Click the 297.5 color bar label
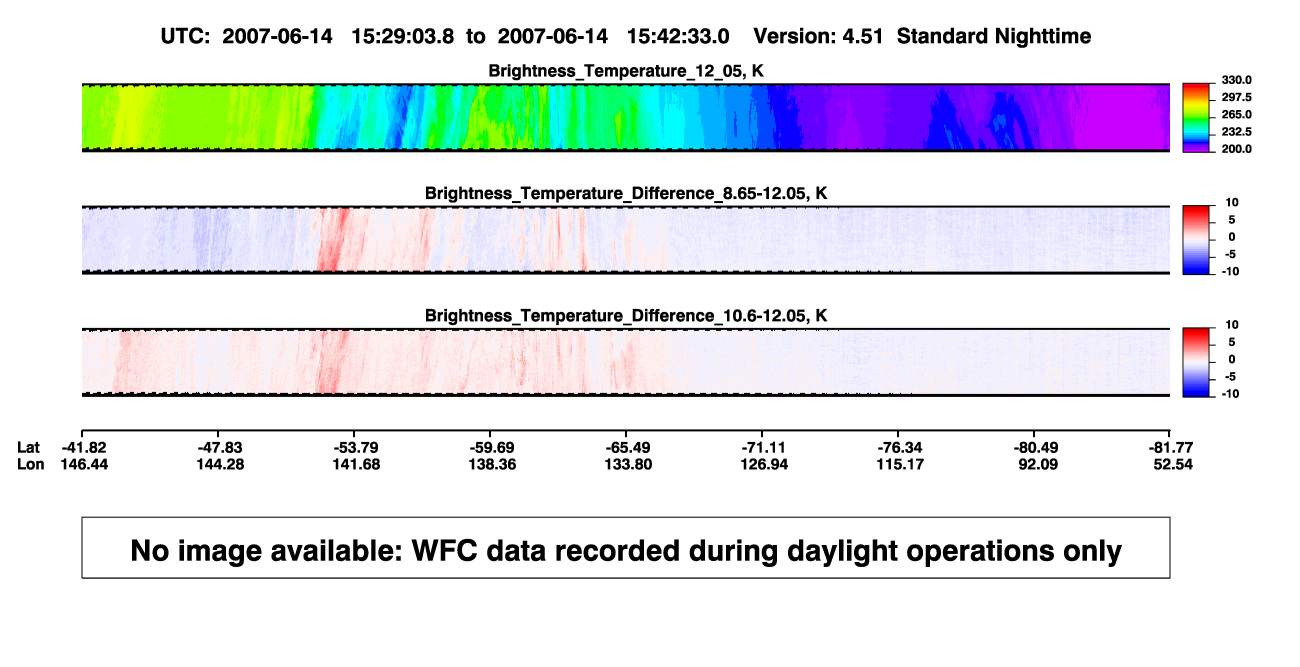This screenshot has height=667, width=1300. tap(1236, 97)
